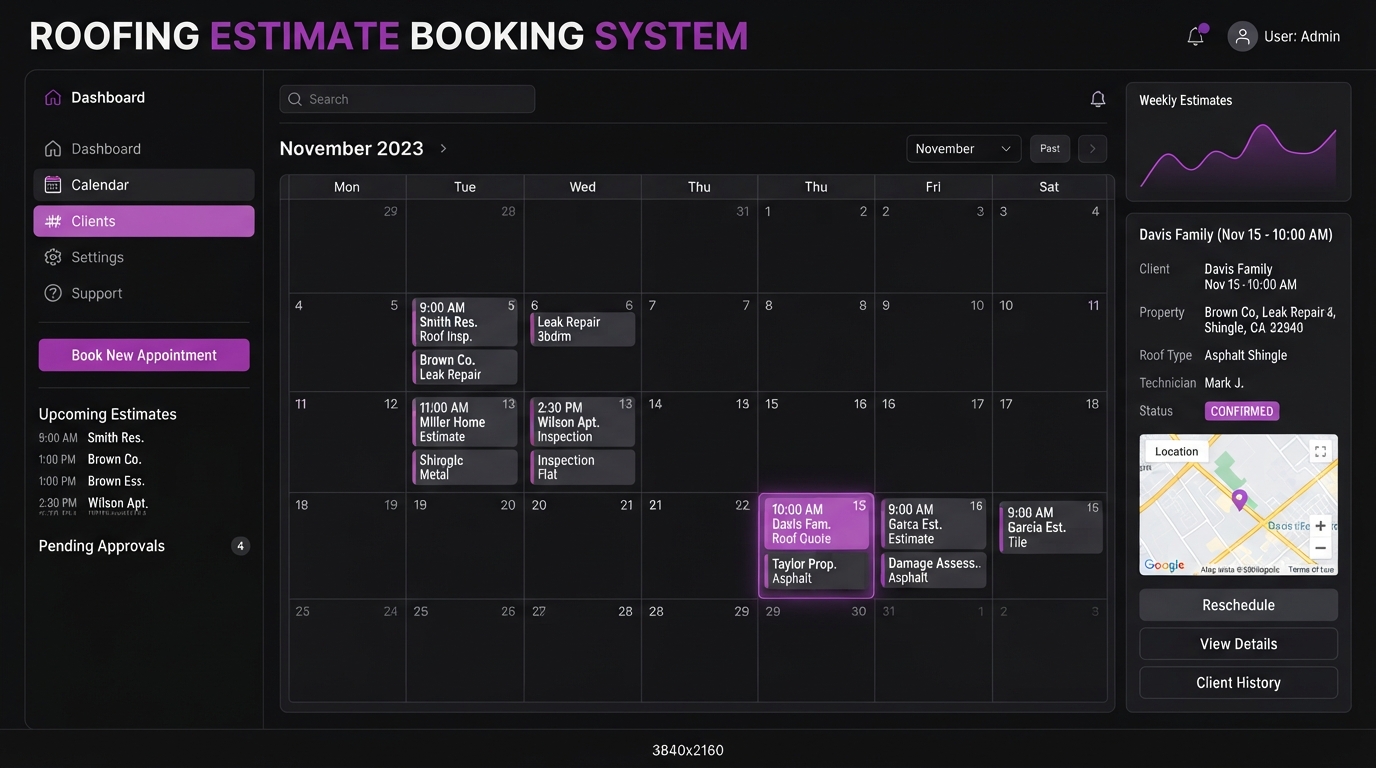Click the Calendar icon in the sidebar
Image resolution: width=1376 pixels, height=768 pixels.
point(53,185)
